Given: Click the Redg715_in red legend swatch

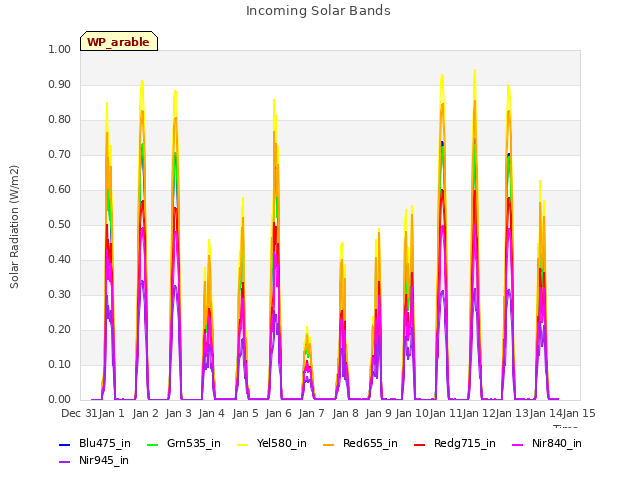Looking at the screenshot, I should click(420, 444).
